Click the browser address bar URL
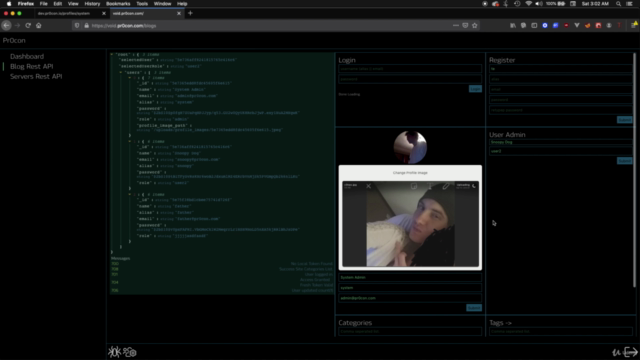The height and width of the screenshot is (360, 640). pyautogui.click(x=124, y=25)
